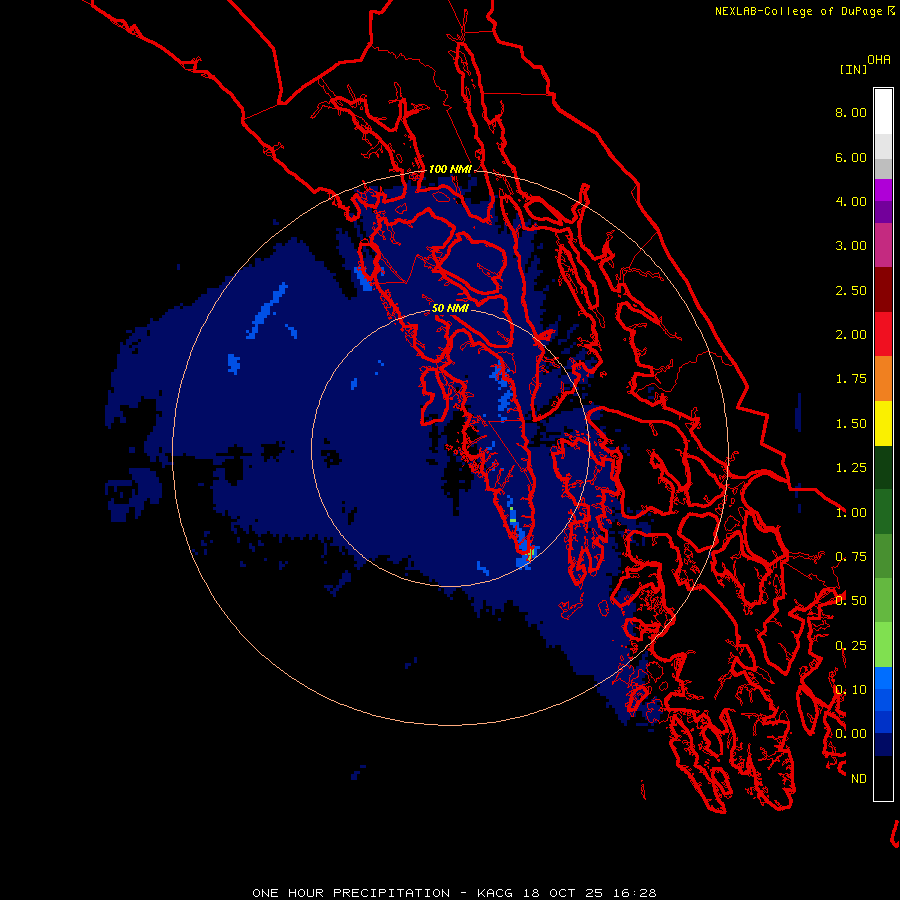Viewport: 900px width, 900px height.
Task: Click the 100 NMI range ring label
Action: click(450, 169)
